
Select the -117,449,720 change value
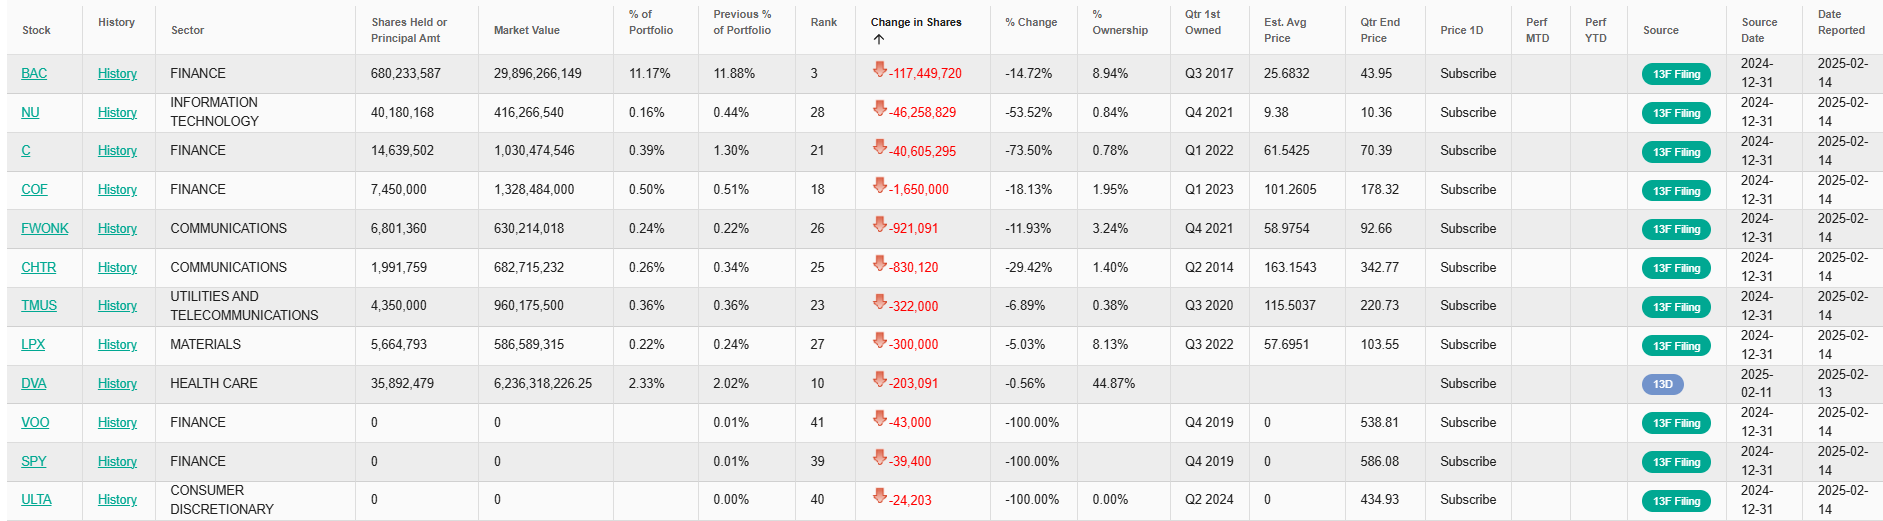tap(925, 73)
